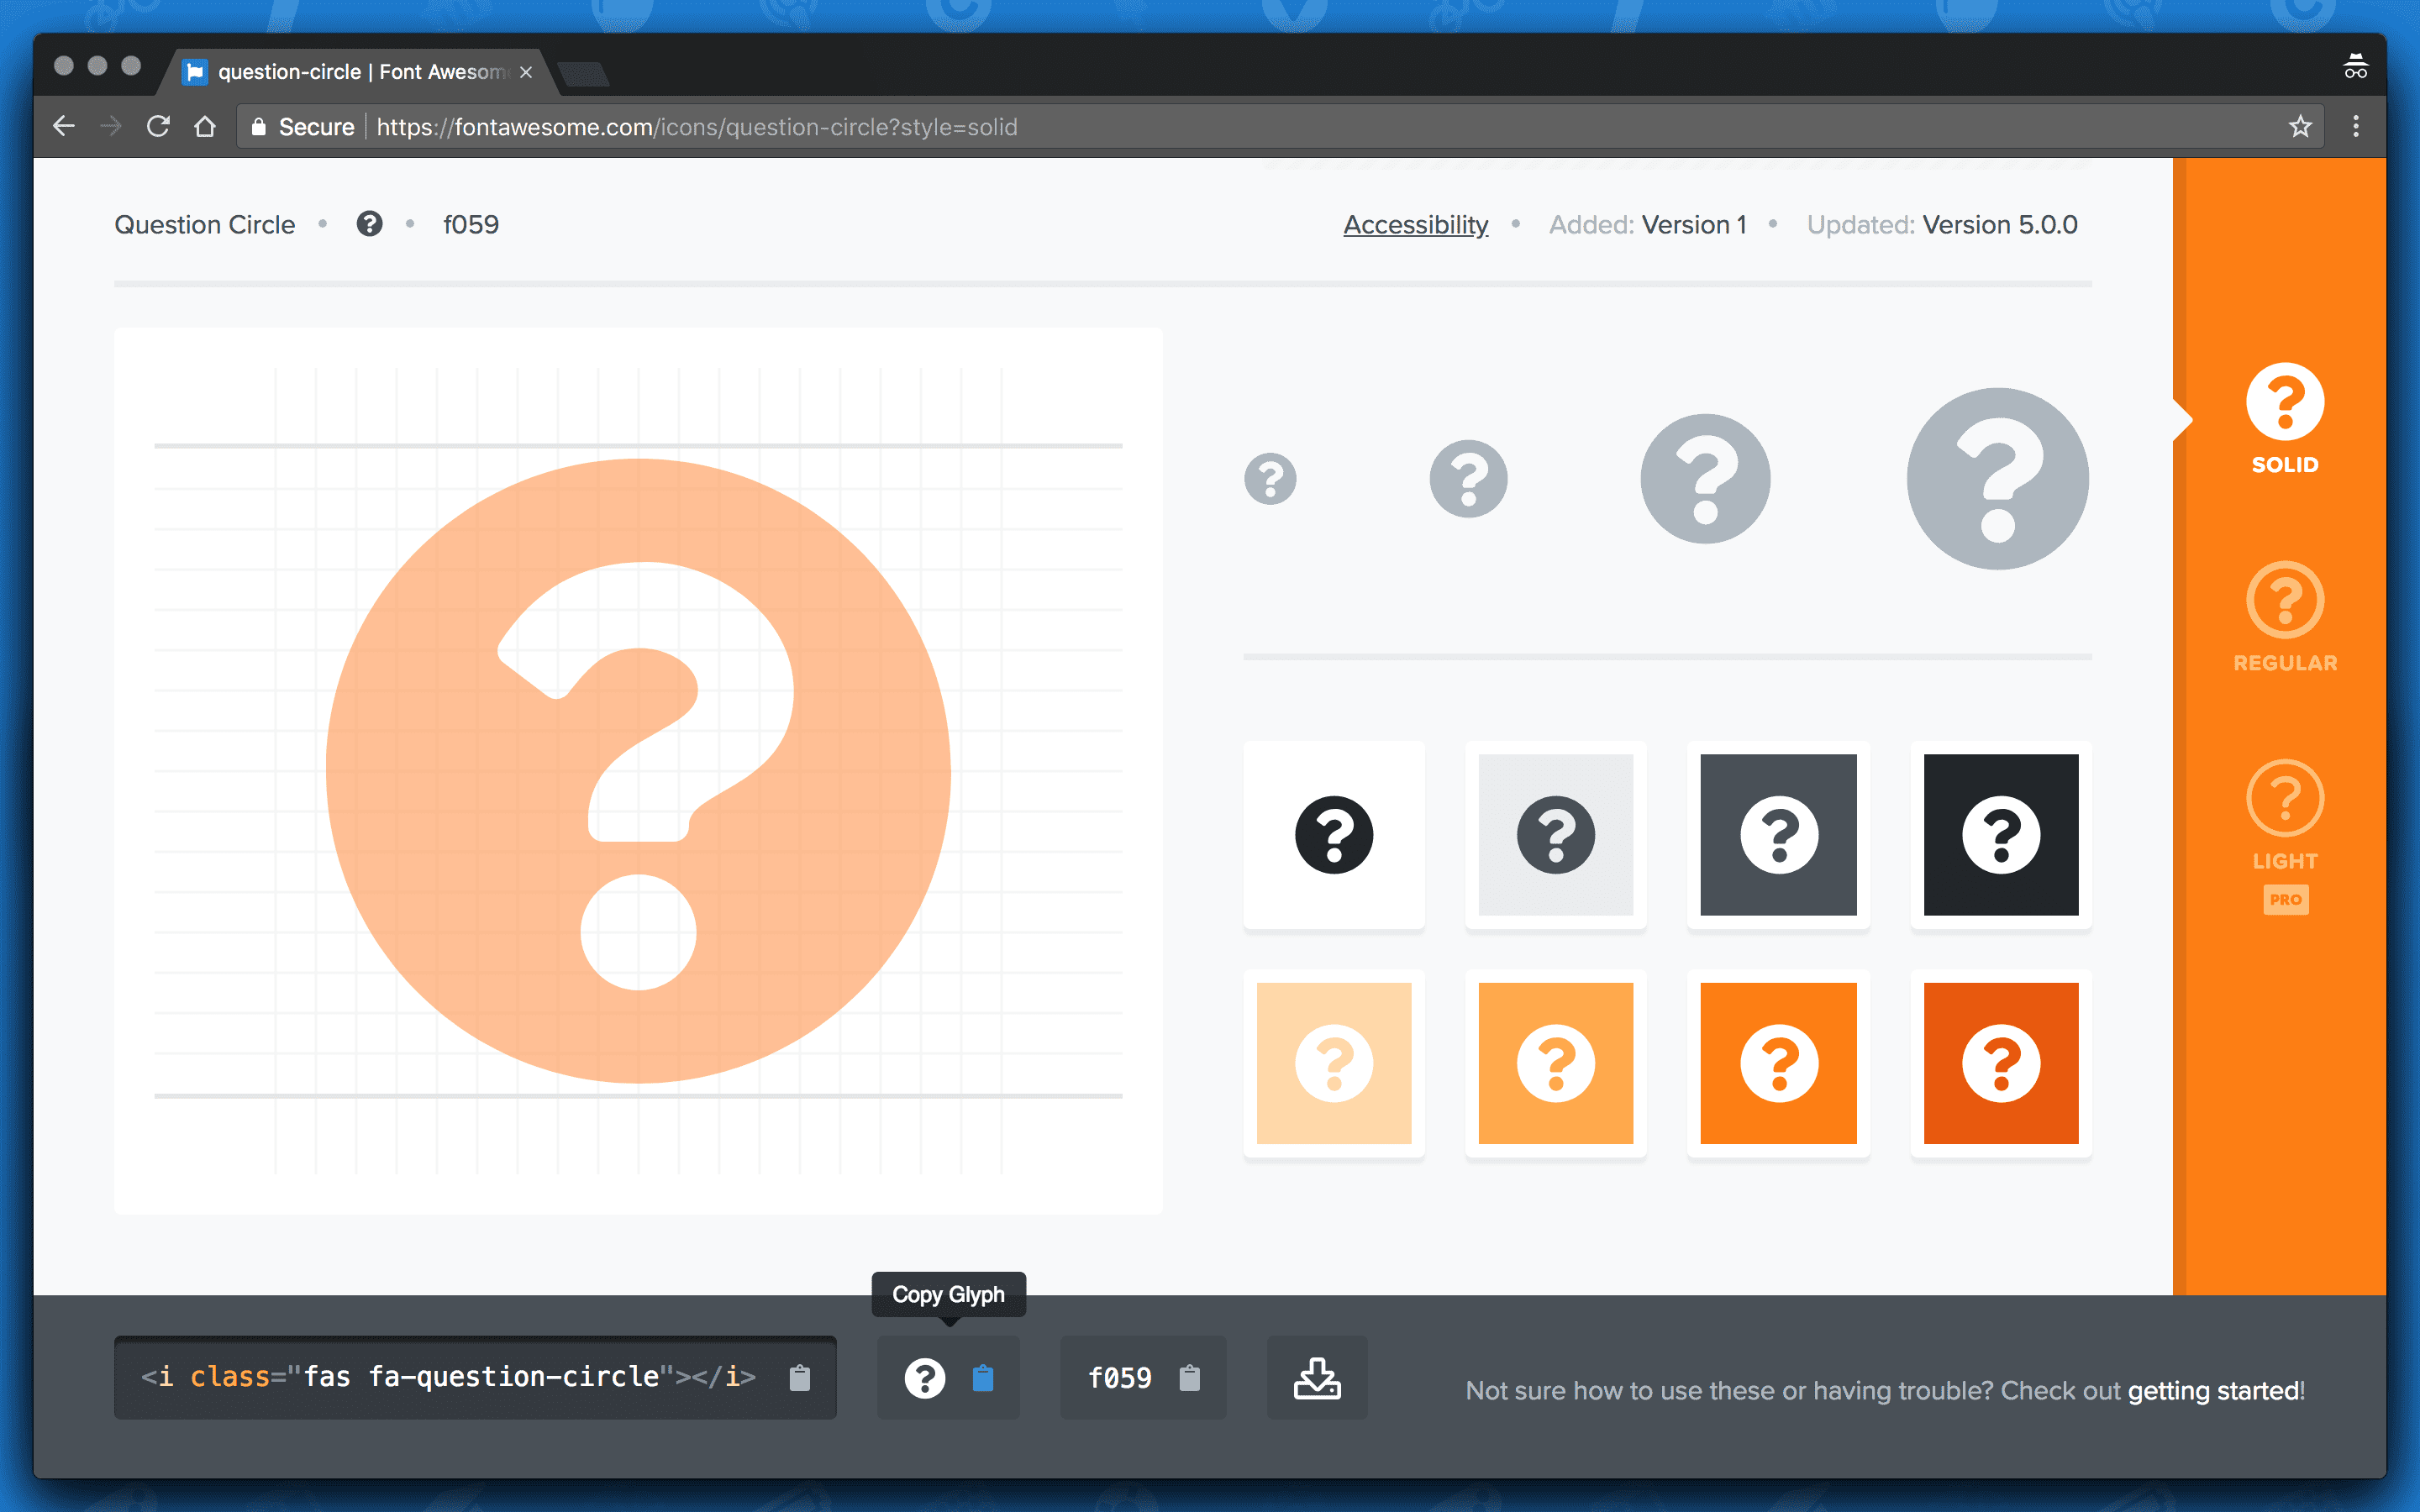
Task: Click the largest gray question-circle preview
Action: pyautogui.click(x=1996, y=478)
